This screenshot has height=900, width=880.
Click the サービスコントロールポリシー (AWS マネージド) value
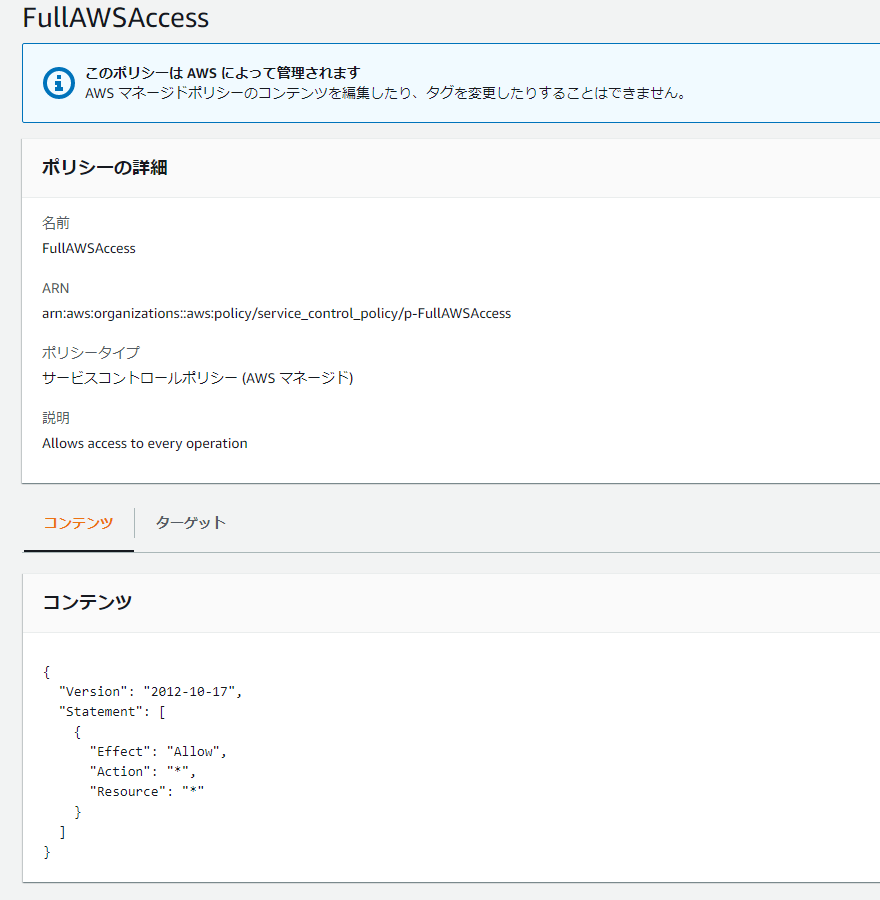coord(197,378)
